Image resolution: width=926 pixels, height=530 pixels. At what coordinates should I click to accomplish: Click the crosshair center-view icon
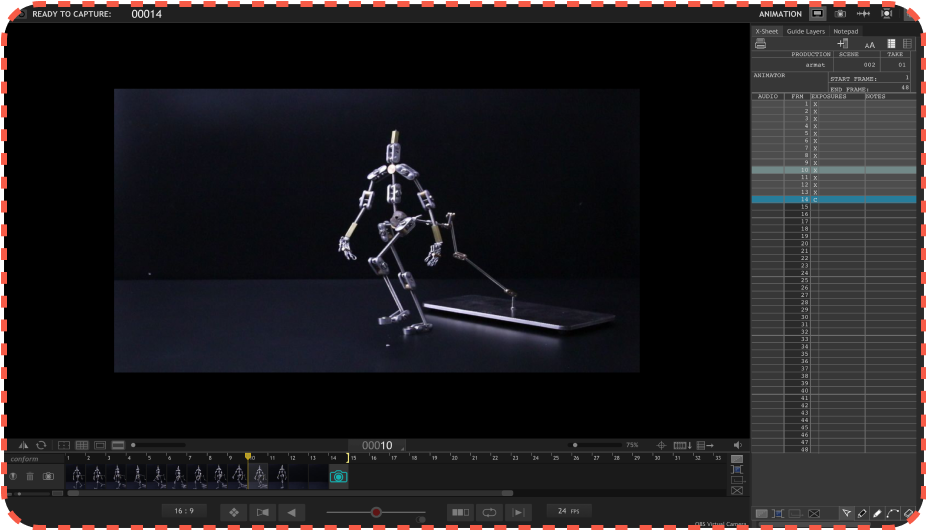pyautogui.click(x=661, y=445)
